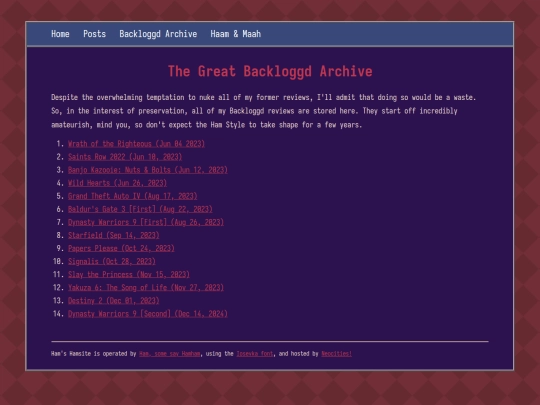Open the Starfield review link
This screenshot has width=540, height=405.
pyautogui.click(x=114, y=235)
